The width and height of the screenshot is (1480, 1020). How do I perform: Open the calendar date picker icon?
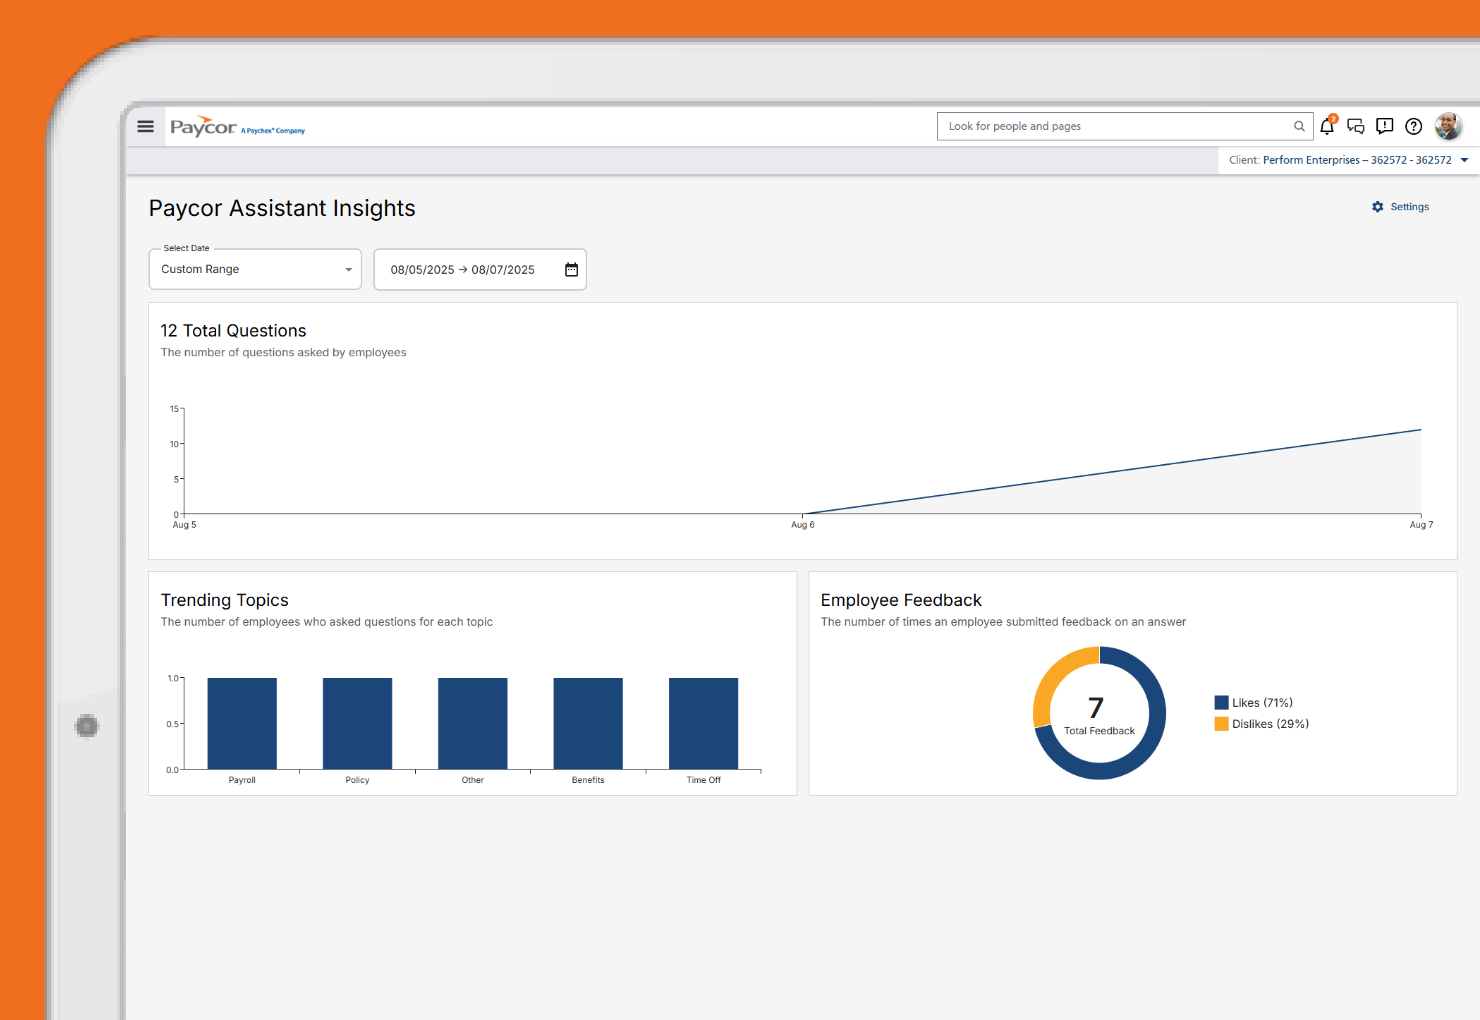(571, 270)
